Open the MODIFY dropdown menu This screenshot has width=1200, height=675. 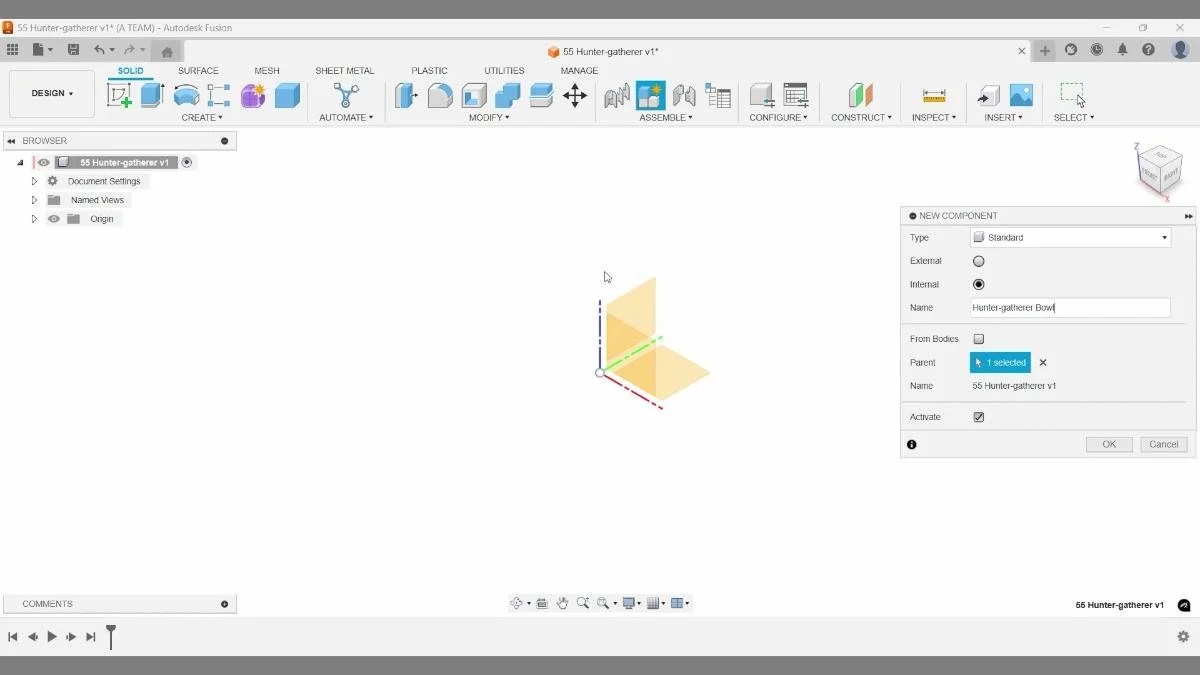(x=489, y=117)
